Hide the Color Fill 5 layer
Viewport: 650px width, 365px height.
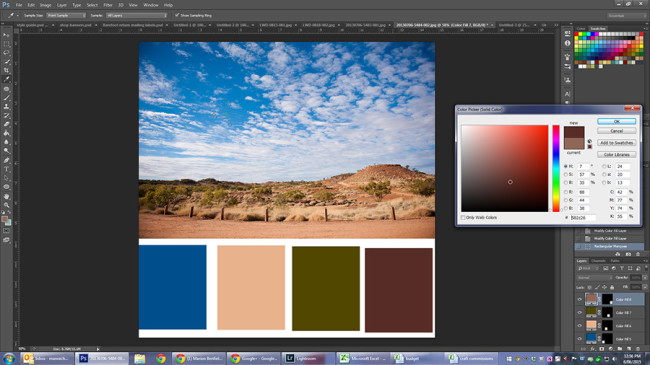click(580, 339)
